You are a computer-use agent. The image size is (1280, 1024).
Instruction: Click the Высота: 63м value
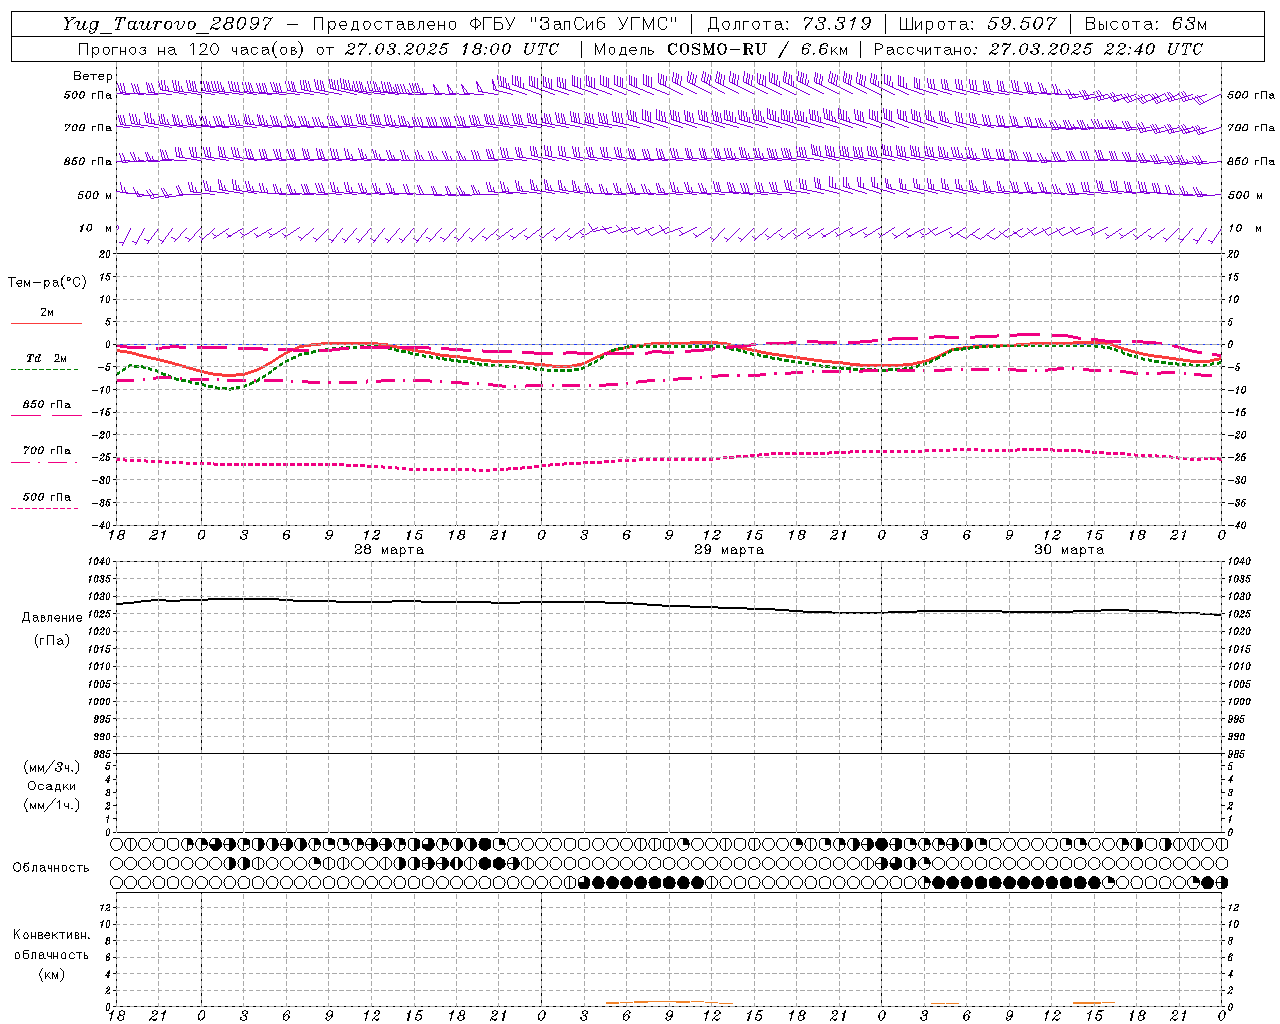pyautogui.click(x=1146, y=24)
